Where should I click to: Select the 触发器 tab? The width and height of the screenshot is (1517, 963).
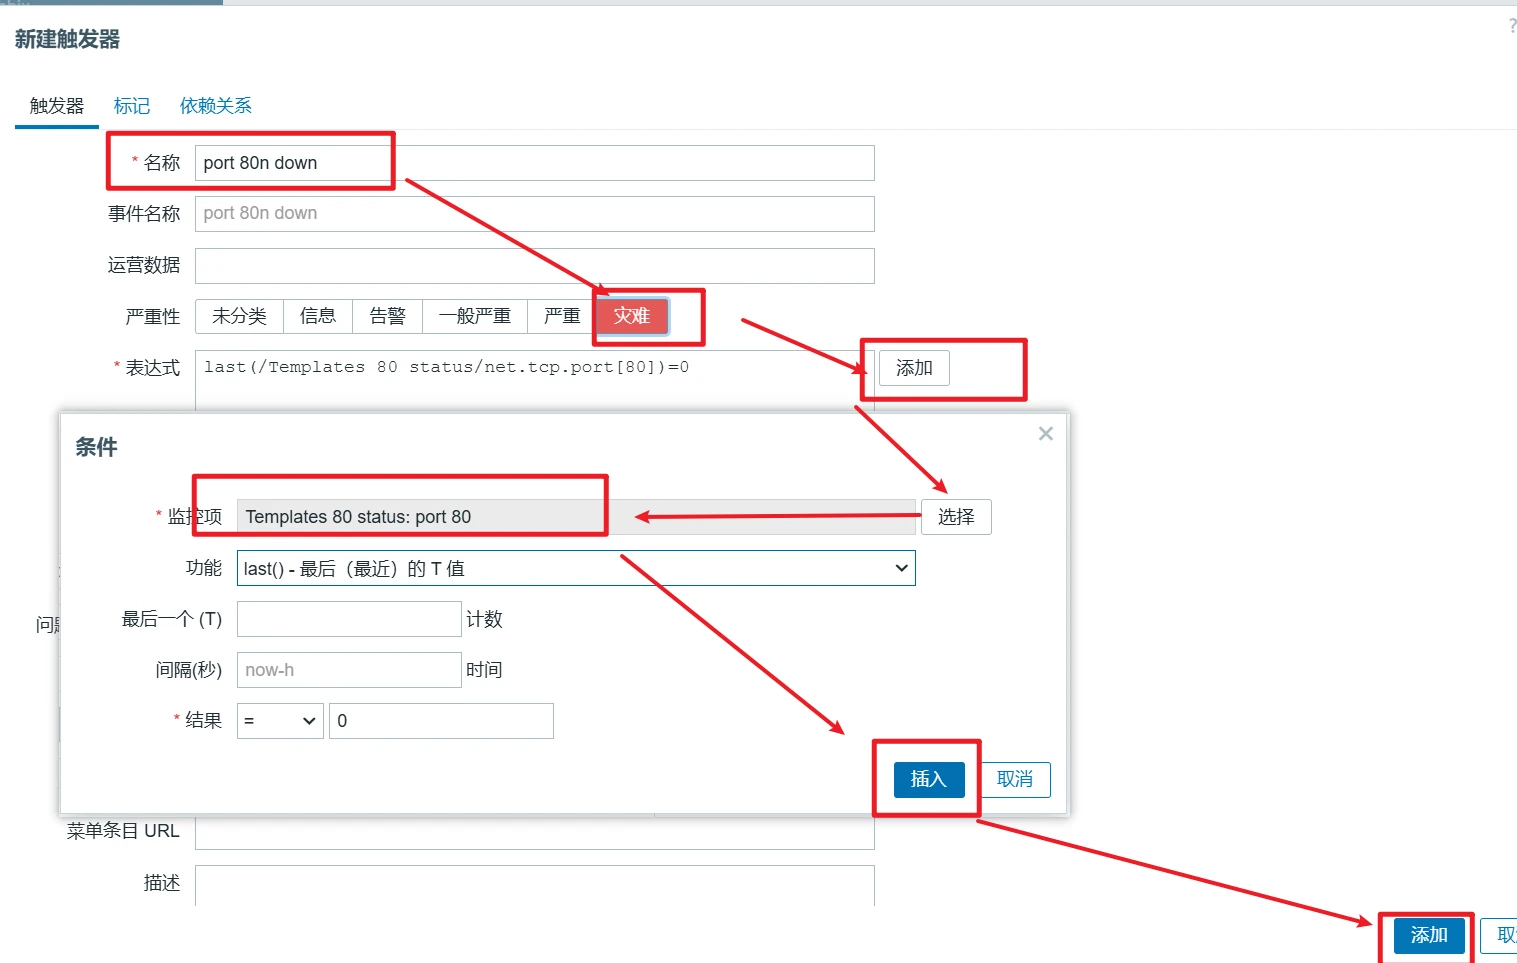click(x=57, y=106)
